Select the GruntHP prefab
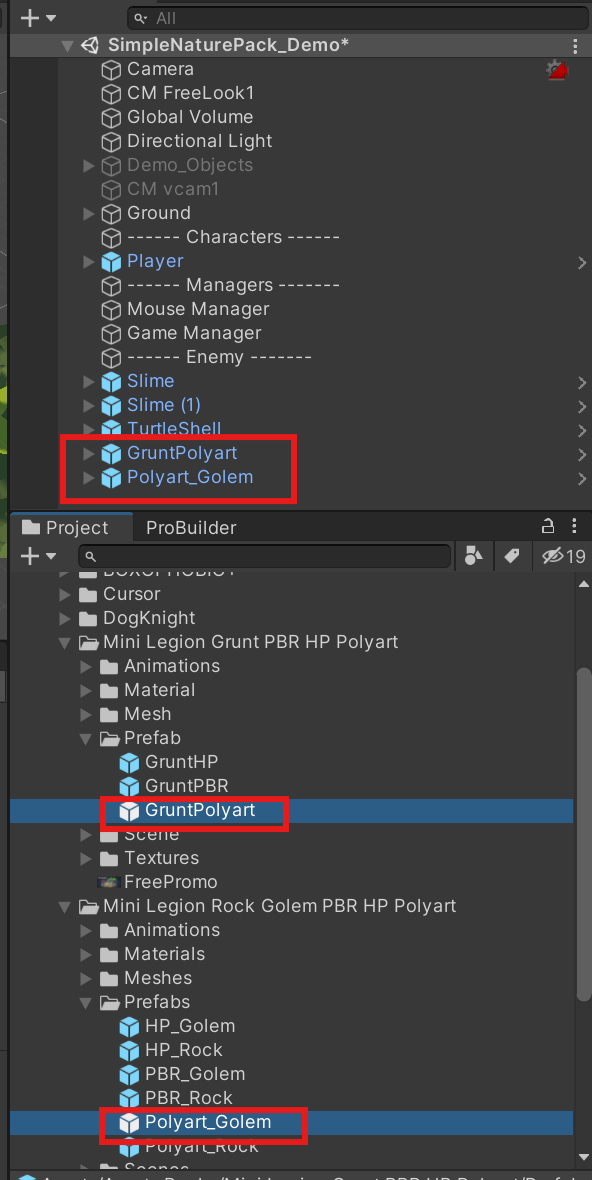Image resolution: width=592 pixels, height=1180 pixels. click(181, 762)
